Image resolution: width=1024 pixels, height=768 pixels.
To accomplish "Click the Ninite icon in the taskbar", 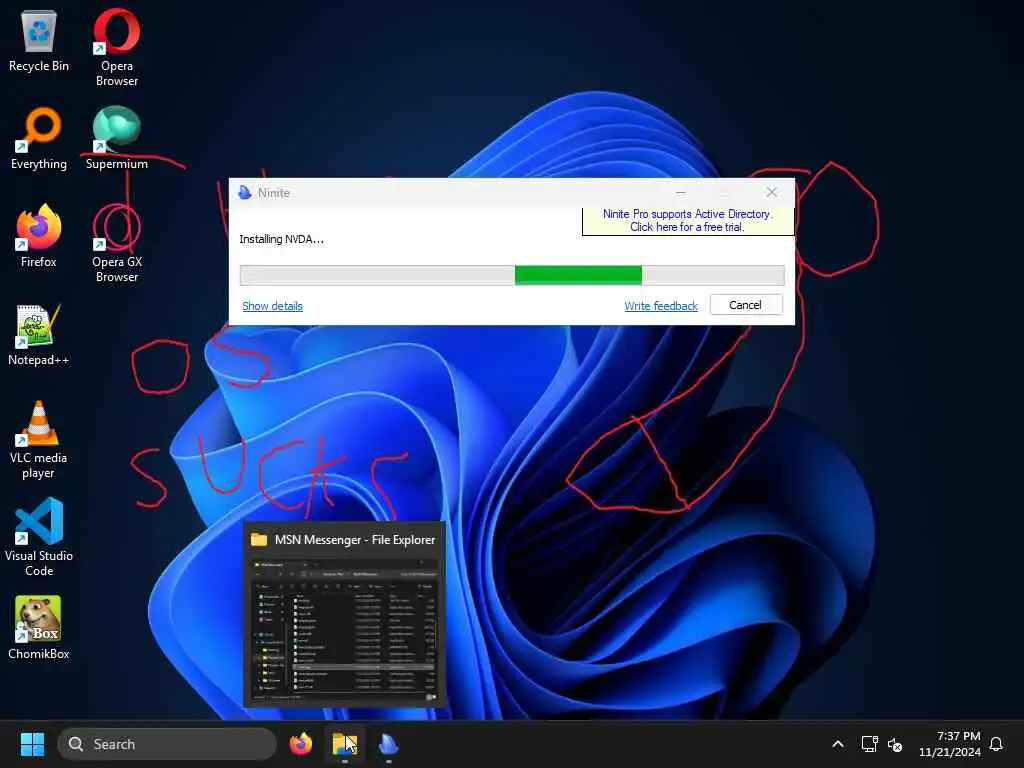I will tap(389, 744).
